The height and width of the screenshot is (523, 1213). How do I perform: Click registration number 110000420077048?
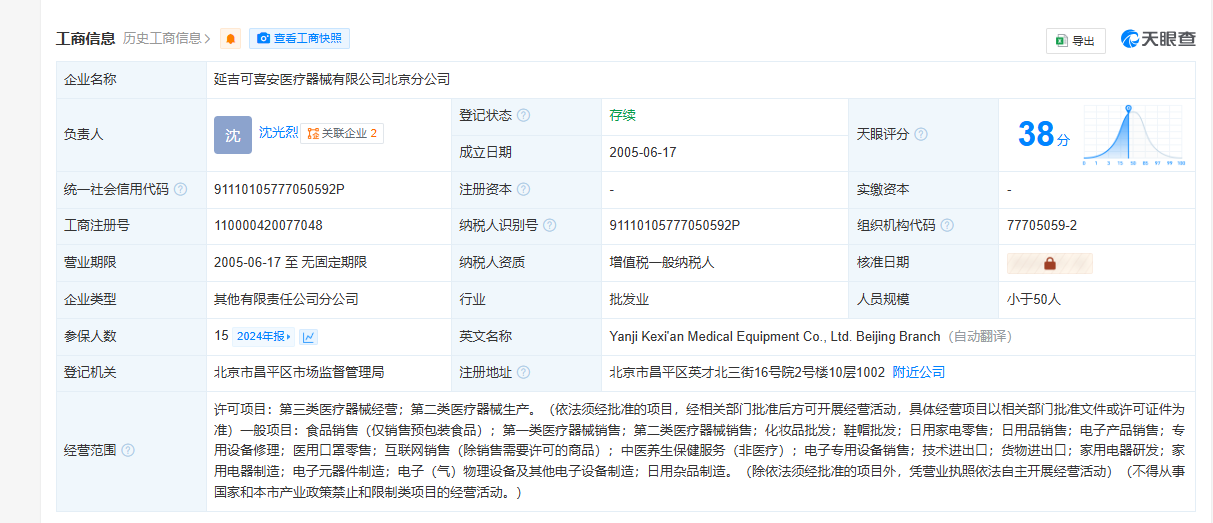coord(268,226)
